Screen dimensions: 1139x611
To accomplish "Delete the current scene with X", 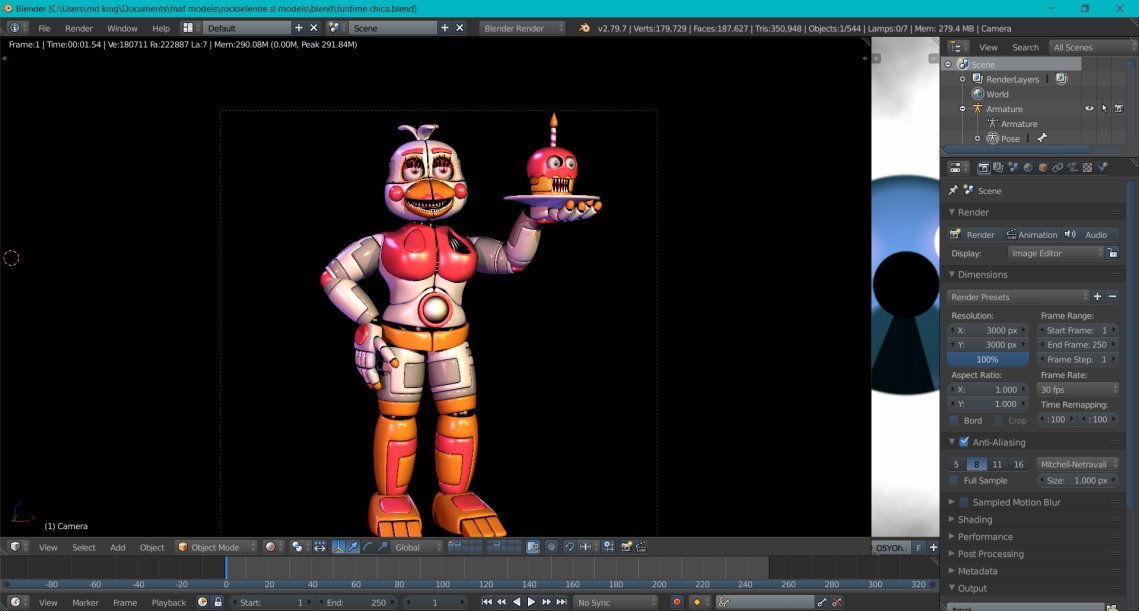I will [460, 28].
